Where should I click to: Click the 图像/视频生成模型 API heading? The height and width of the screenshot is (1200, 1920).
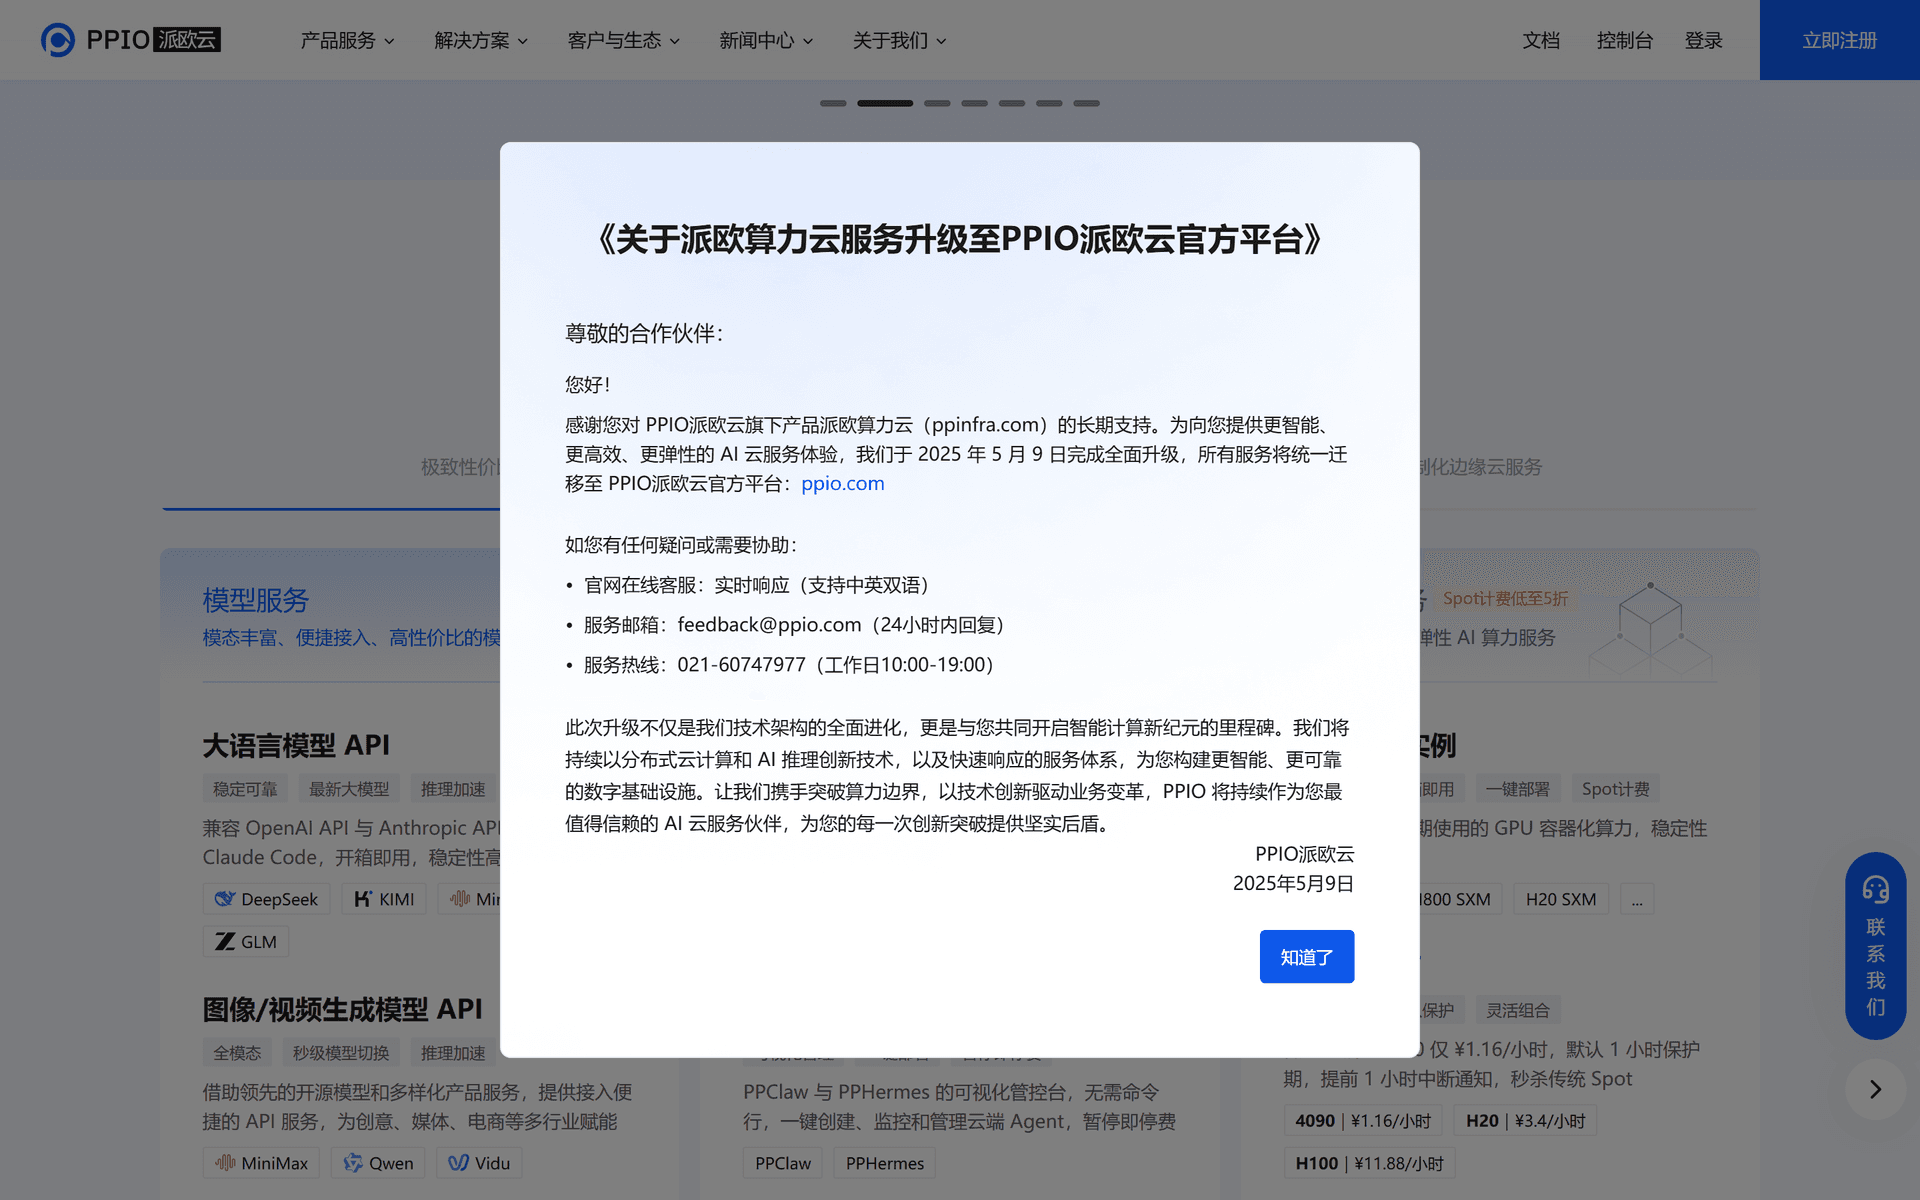coord(342,1009)
